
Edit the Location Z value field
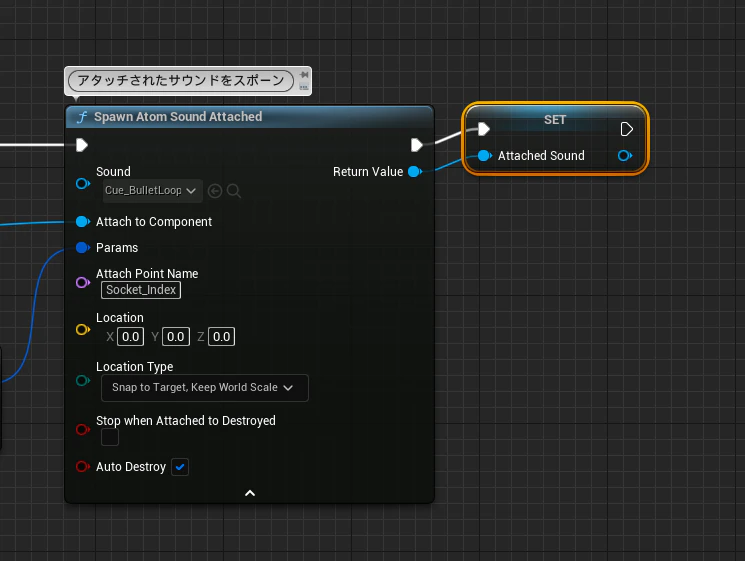(x=221, y=337)
